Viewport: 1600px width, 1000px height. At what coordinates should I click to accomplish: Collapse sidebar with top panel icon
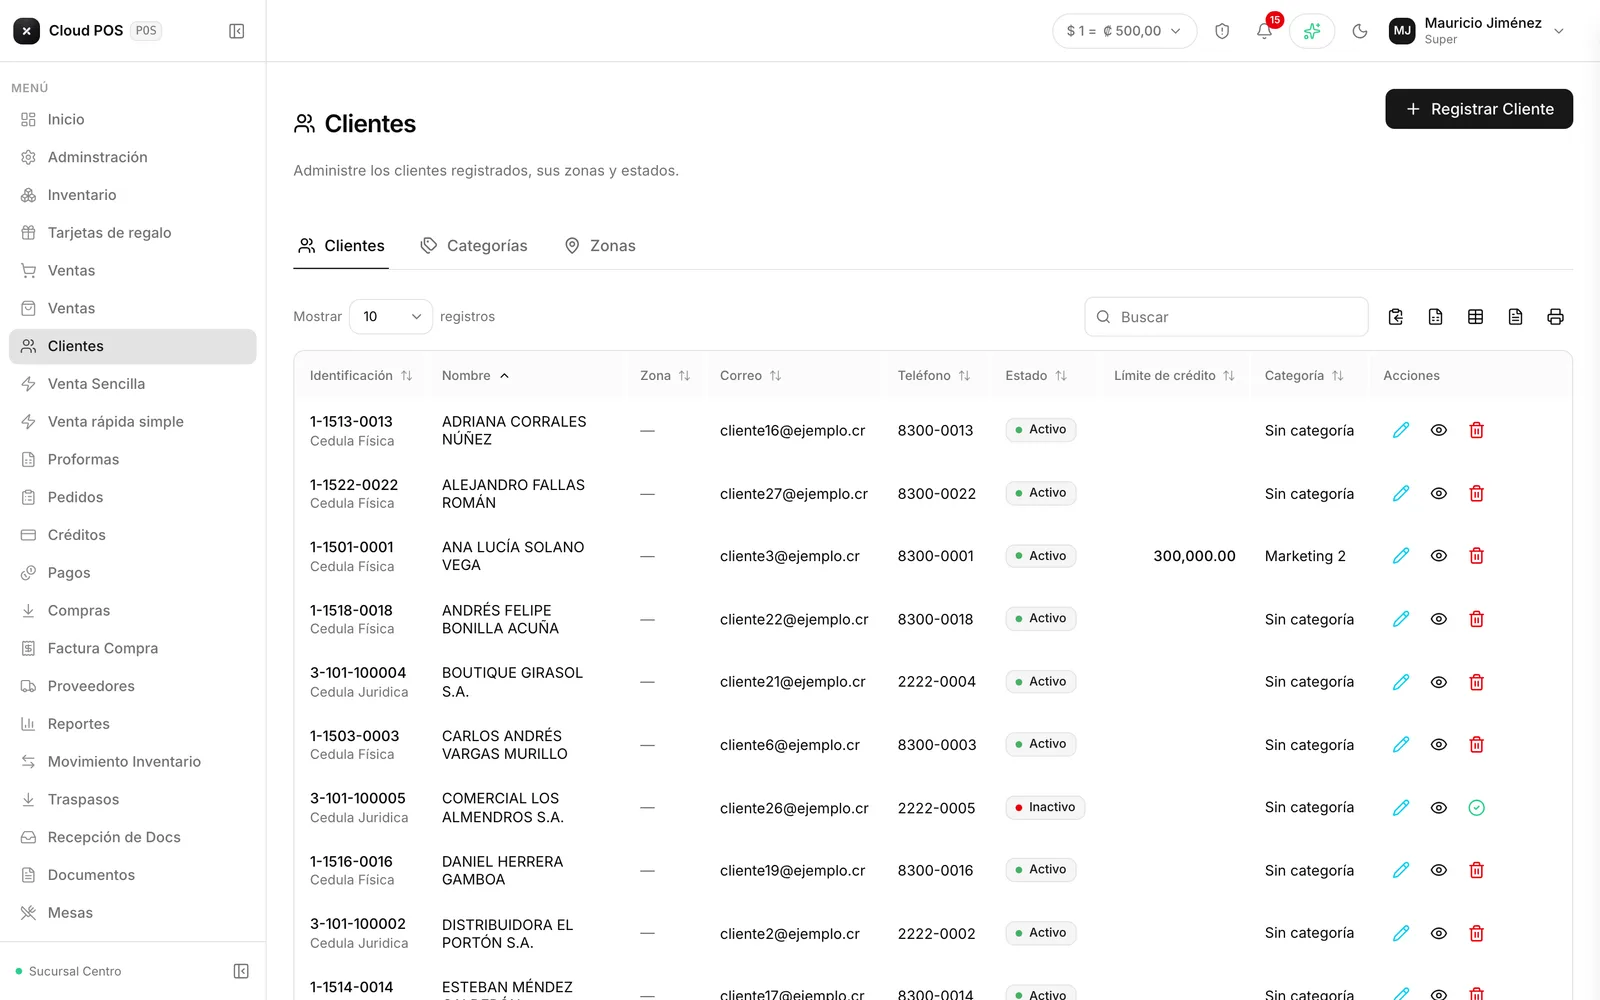pyautogui.click(x=237, y=31)
